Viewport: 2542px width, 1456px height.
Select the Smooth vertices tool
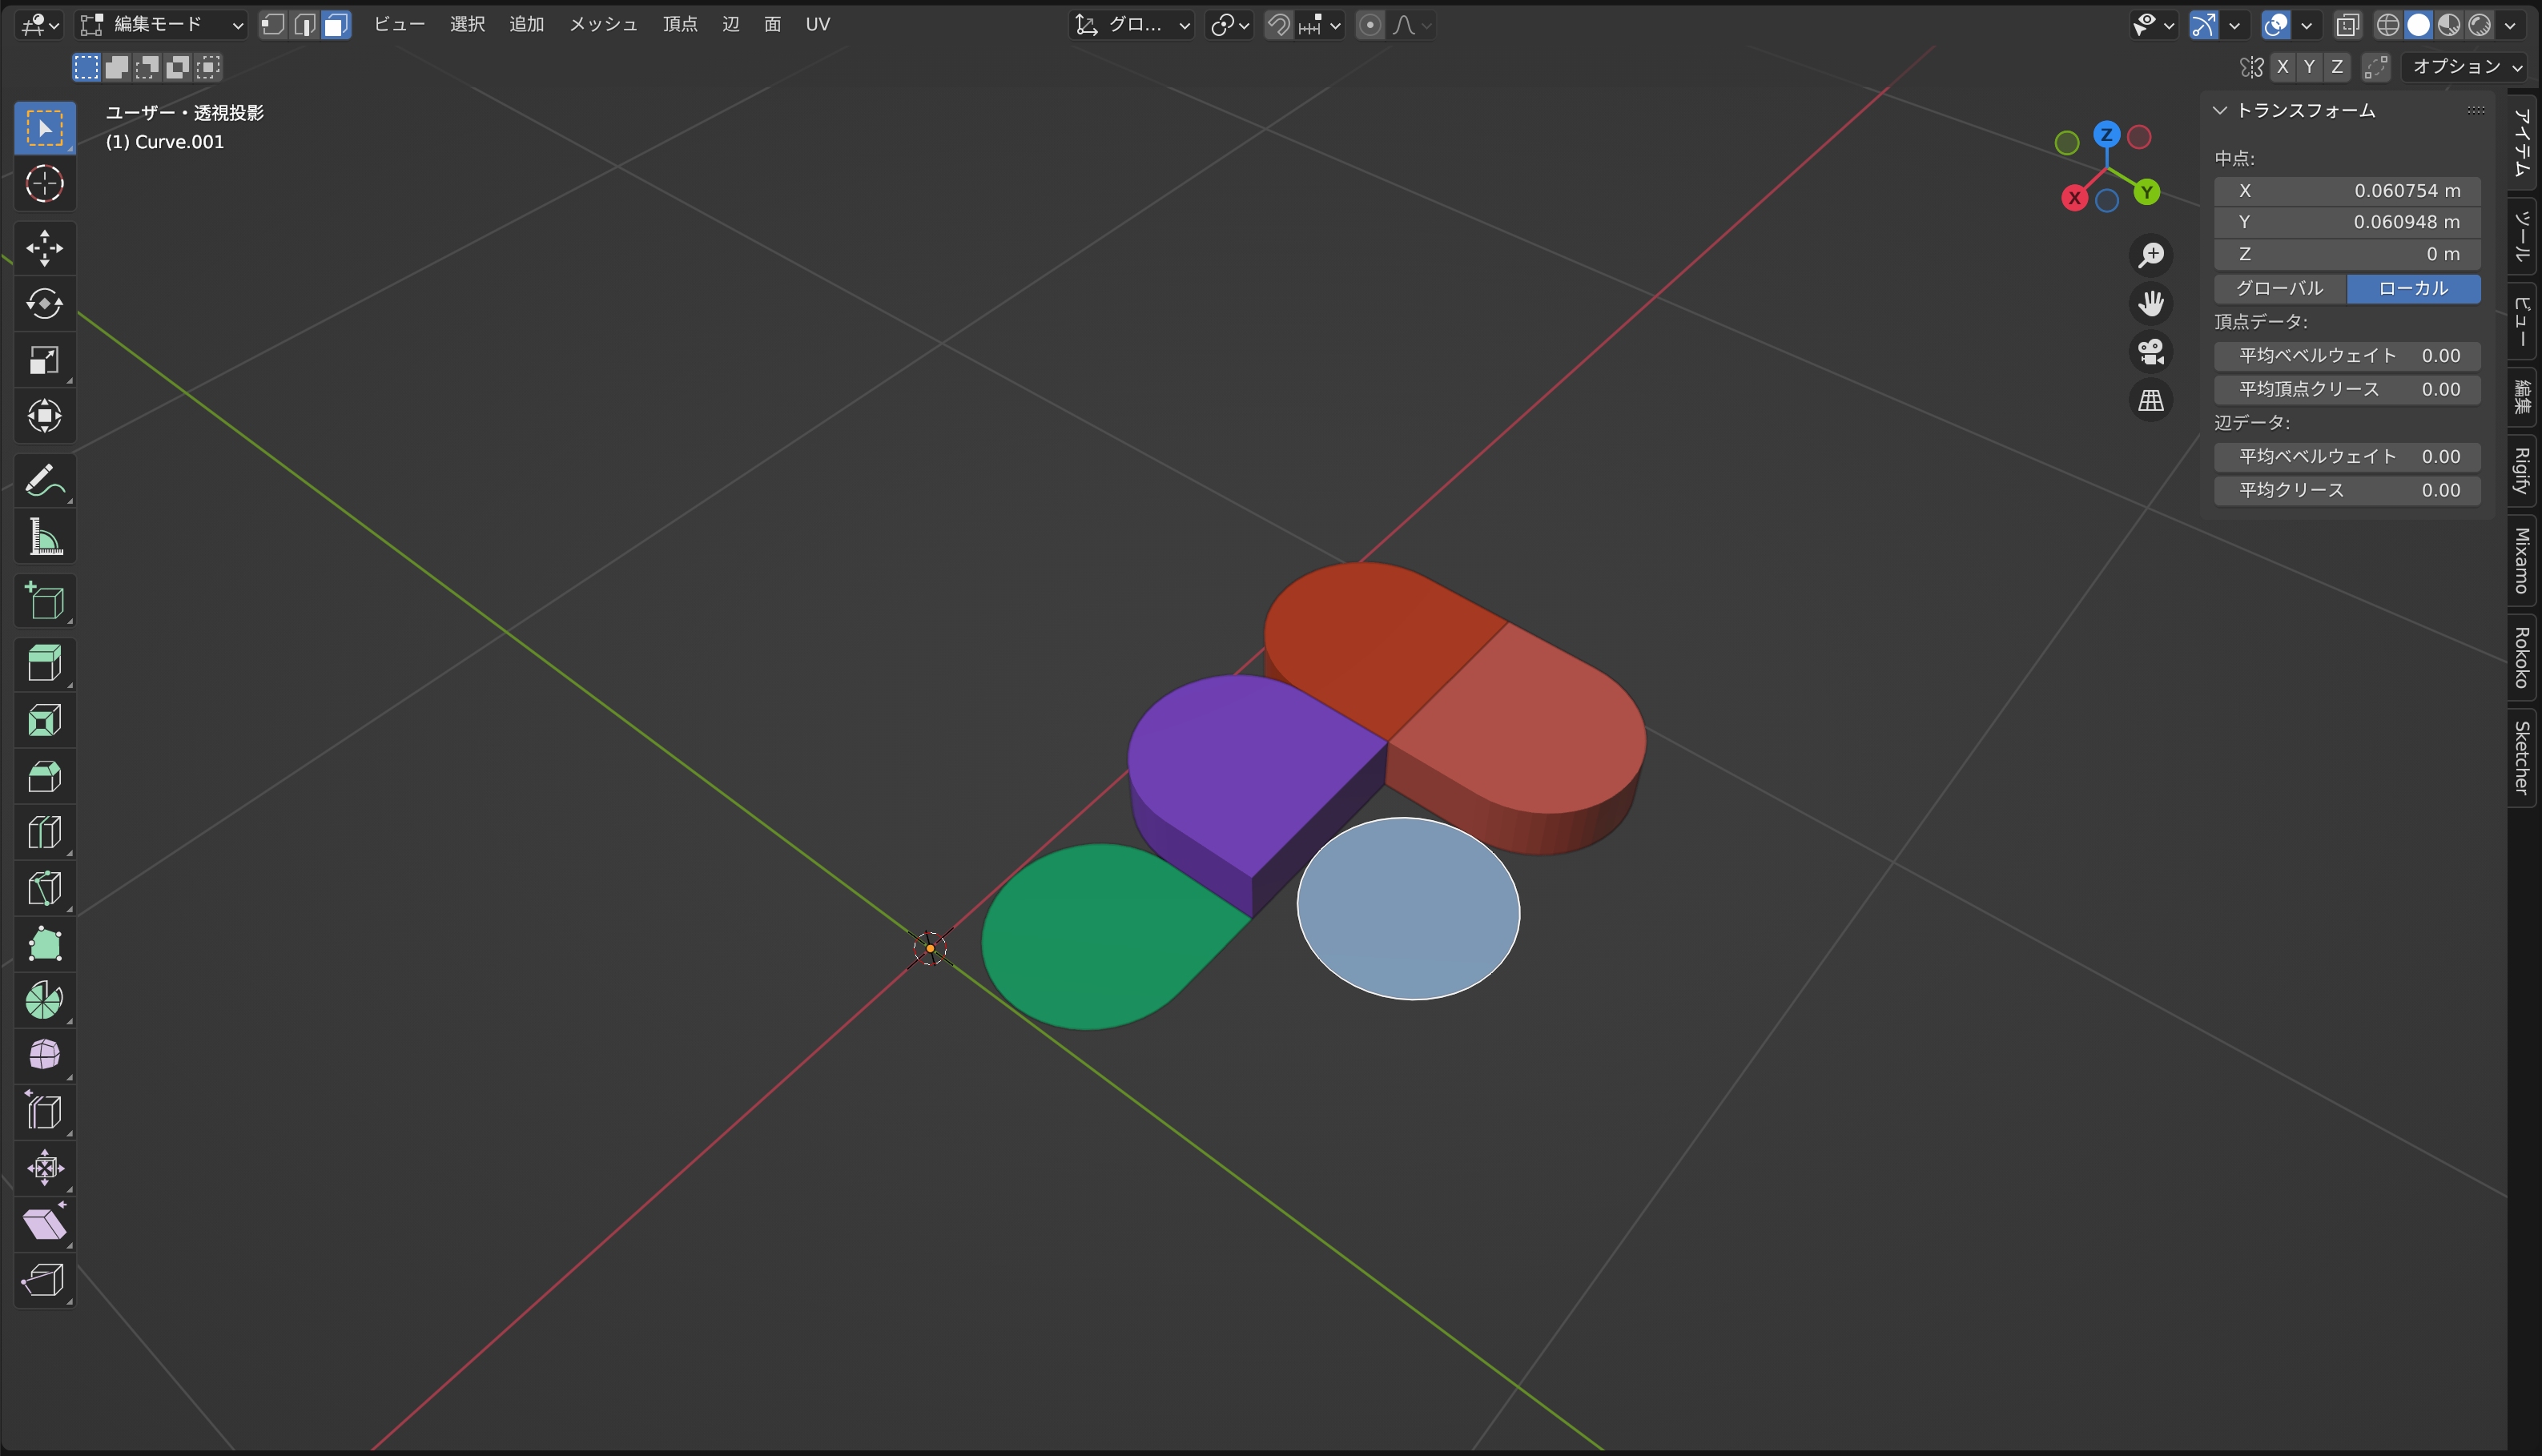(x=44, y=1056)
